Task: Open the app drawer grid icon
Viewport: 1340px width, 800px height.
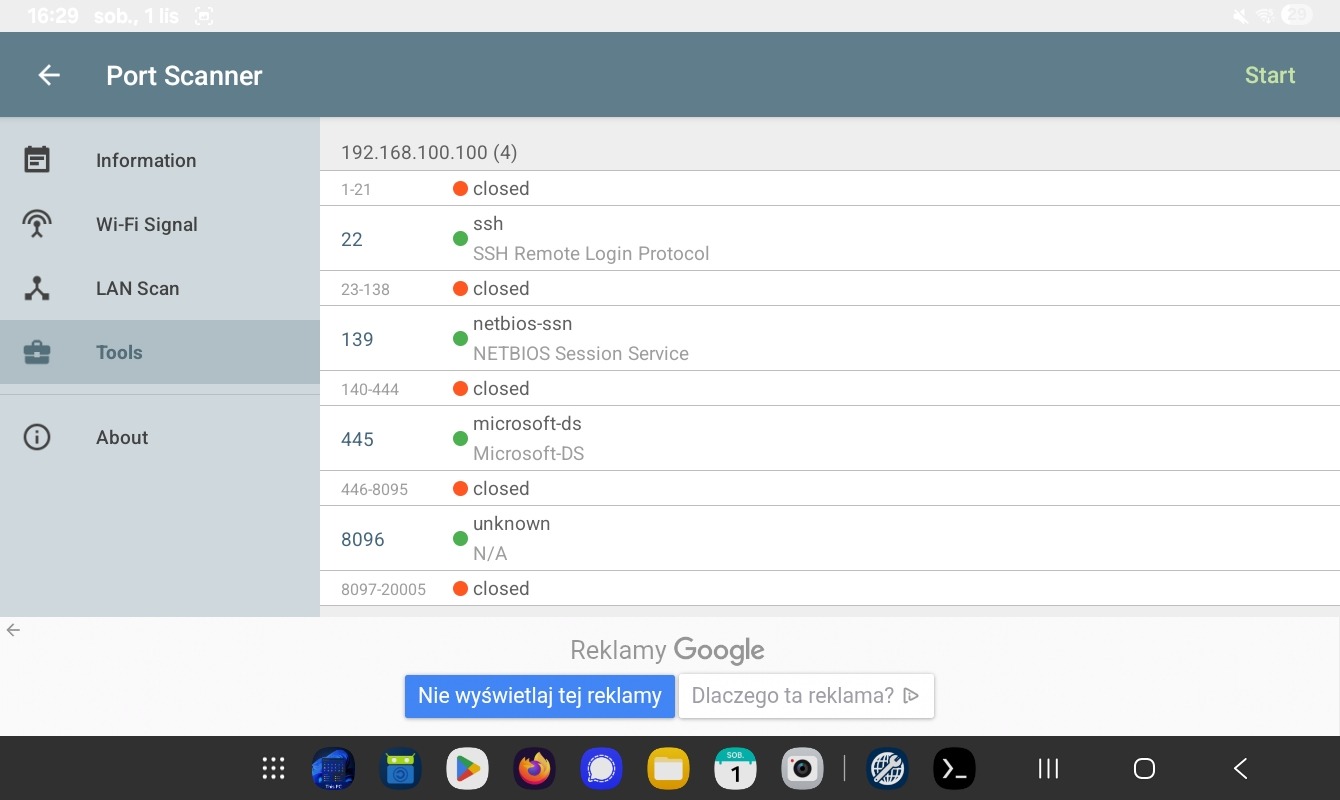Action: pyautogui.click(x=273, y=768)
